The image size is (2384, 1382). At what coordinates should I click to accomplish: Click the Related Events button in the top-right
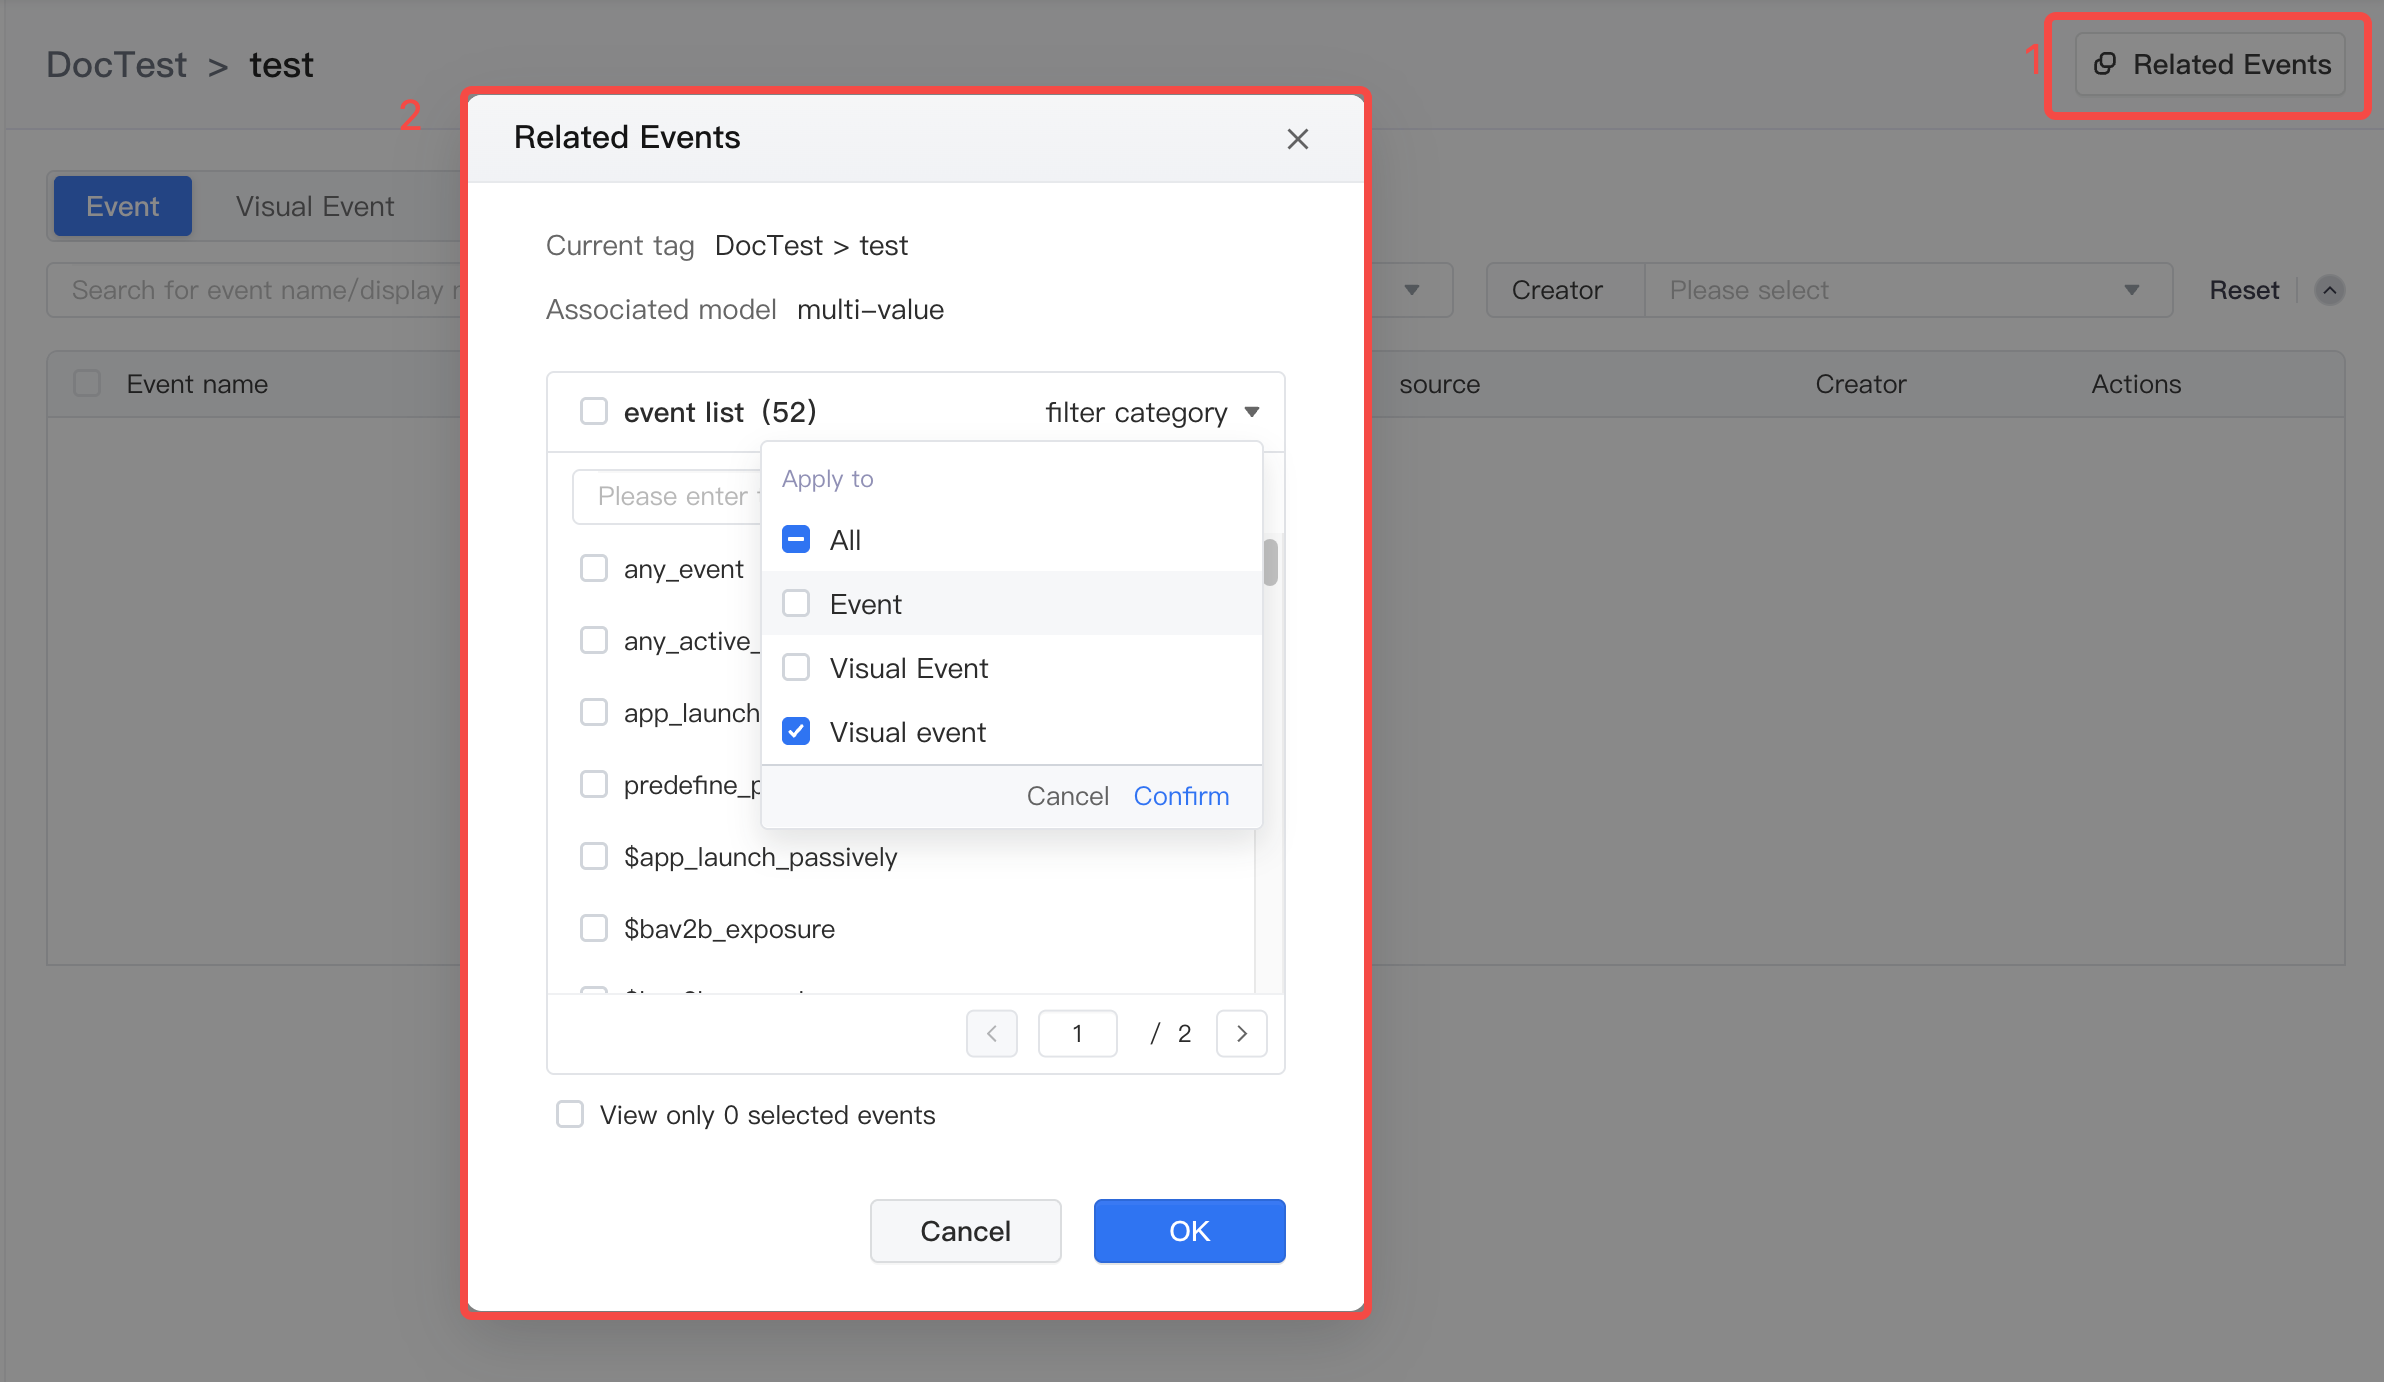(2210, 65)
